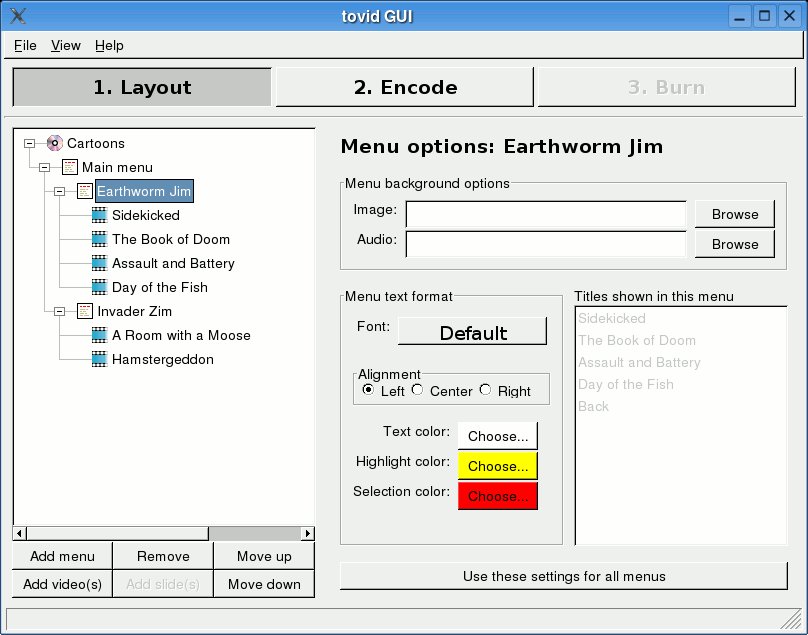Click the Hamstergeddon film icon
The image size is (808, 635).
click(99, 359)
